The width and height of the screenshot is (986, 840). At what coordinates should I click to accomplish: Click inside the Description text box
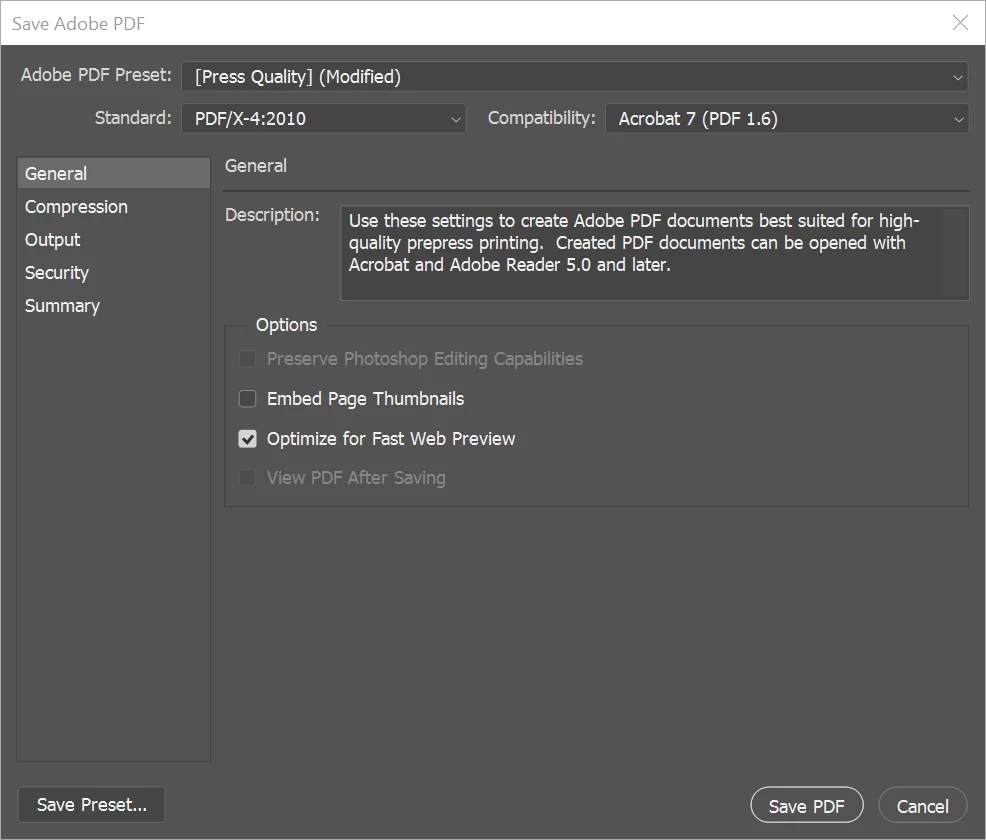(x=655, y=252)
